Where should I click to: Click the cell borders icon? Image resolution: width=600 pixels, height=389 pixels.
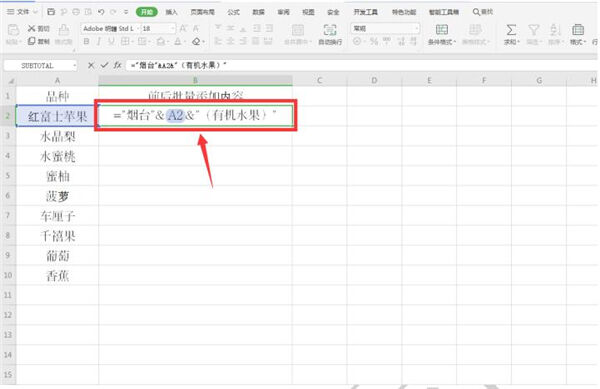point(126,41)
